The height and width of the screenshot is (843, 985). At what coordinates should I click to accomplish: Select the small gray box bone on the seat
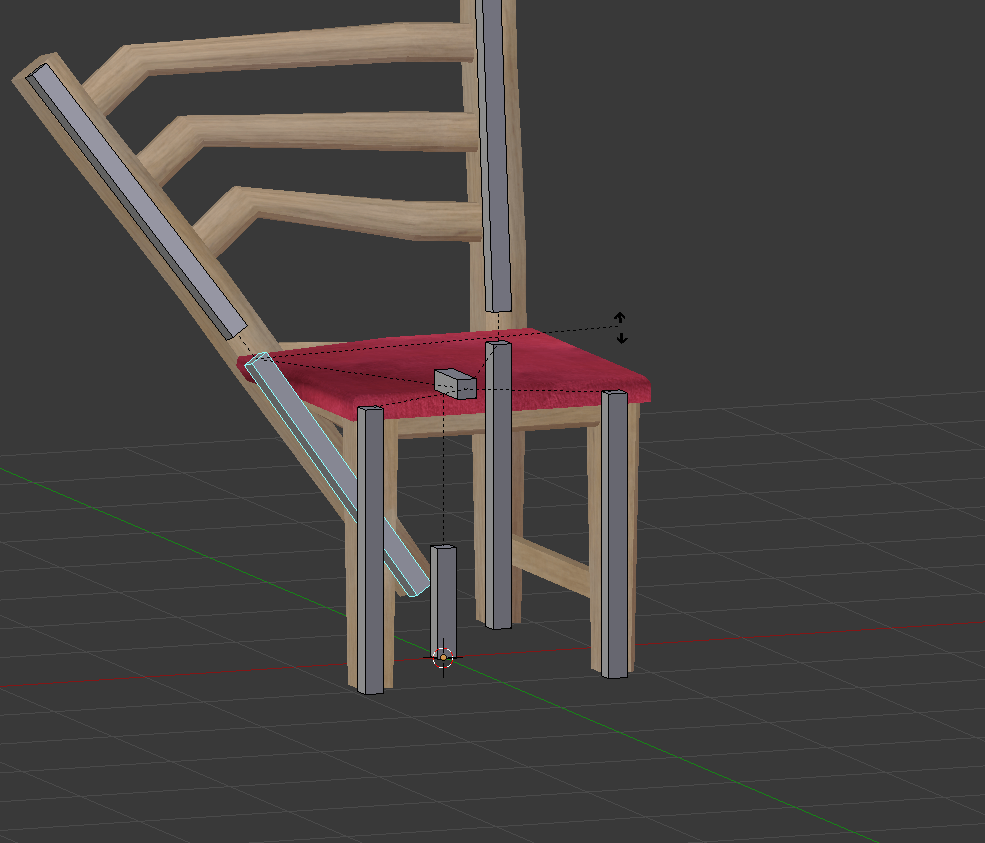coord(456,383)
